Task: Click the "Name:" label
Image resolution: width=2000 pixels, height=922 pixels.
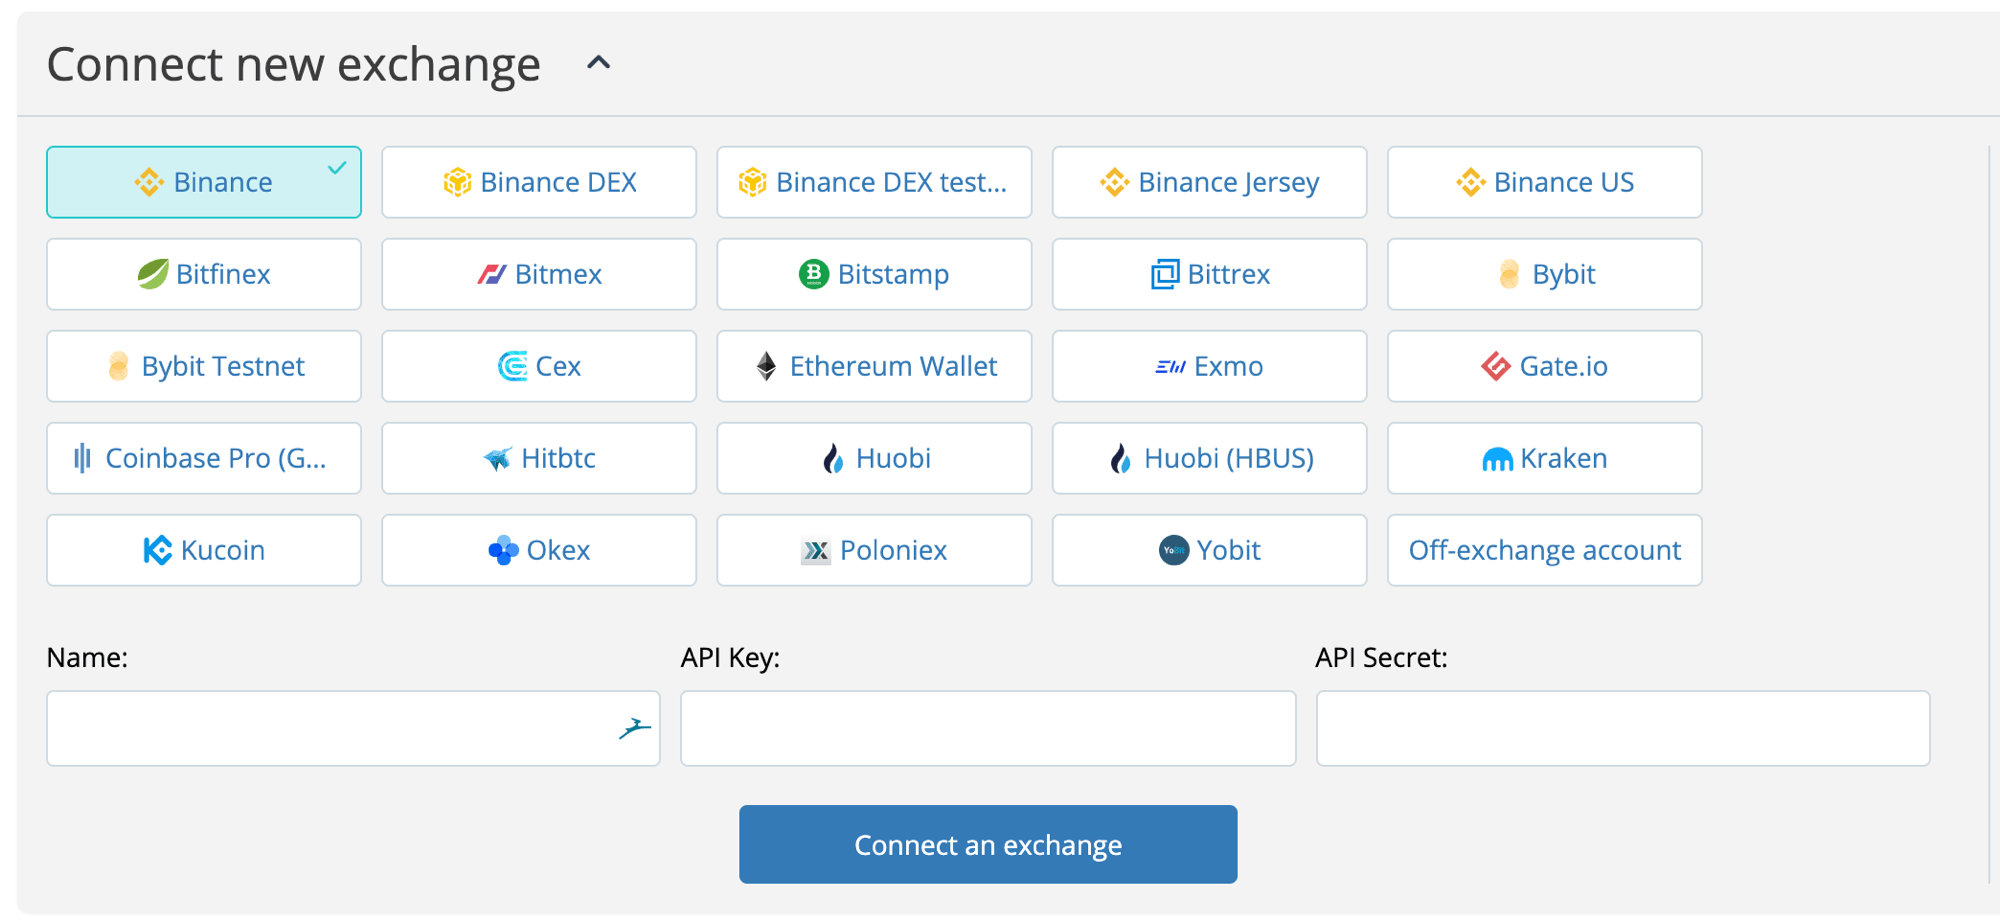Action: pyautogui.click(x=87, y=657)
